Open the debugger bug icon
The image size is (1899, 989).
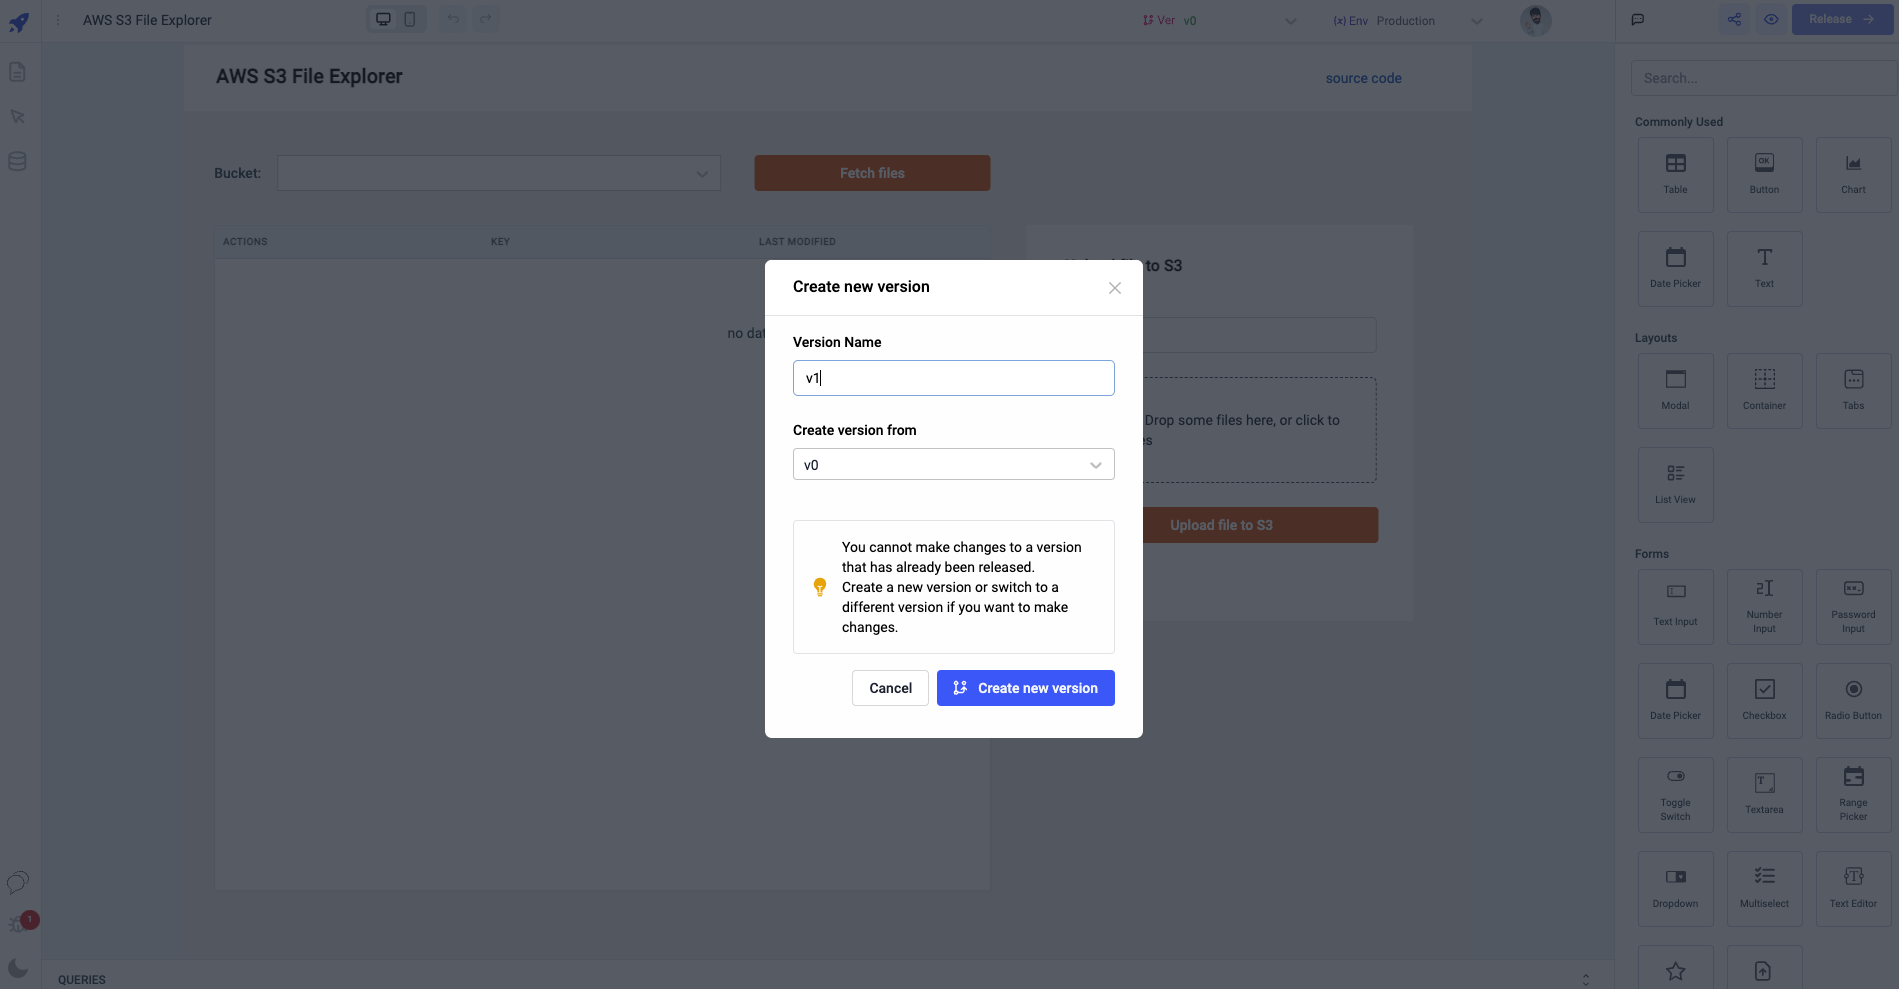18,924
